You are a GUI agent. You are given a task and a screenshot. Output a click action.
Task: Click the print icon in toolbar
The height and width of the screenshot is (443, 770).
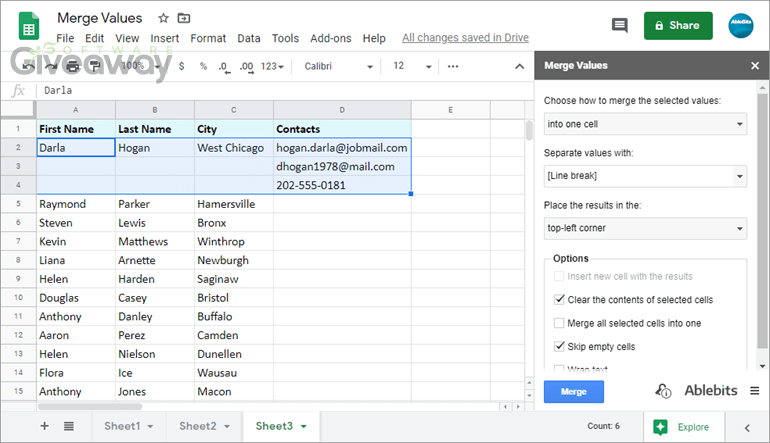(x=93, y=66)
